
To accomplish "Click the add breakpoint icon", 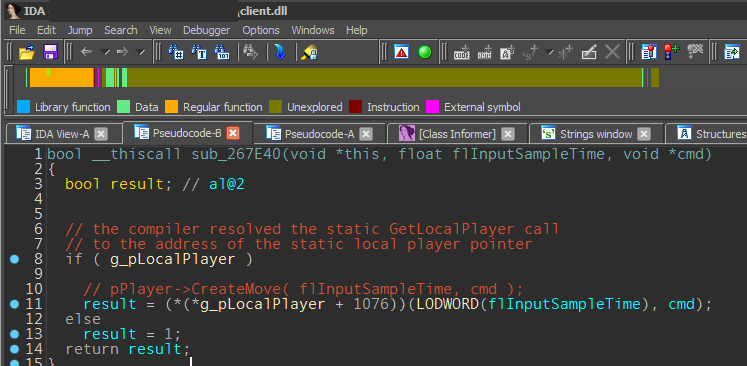I will coord(672,51).
